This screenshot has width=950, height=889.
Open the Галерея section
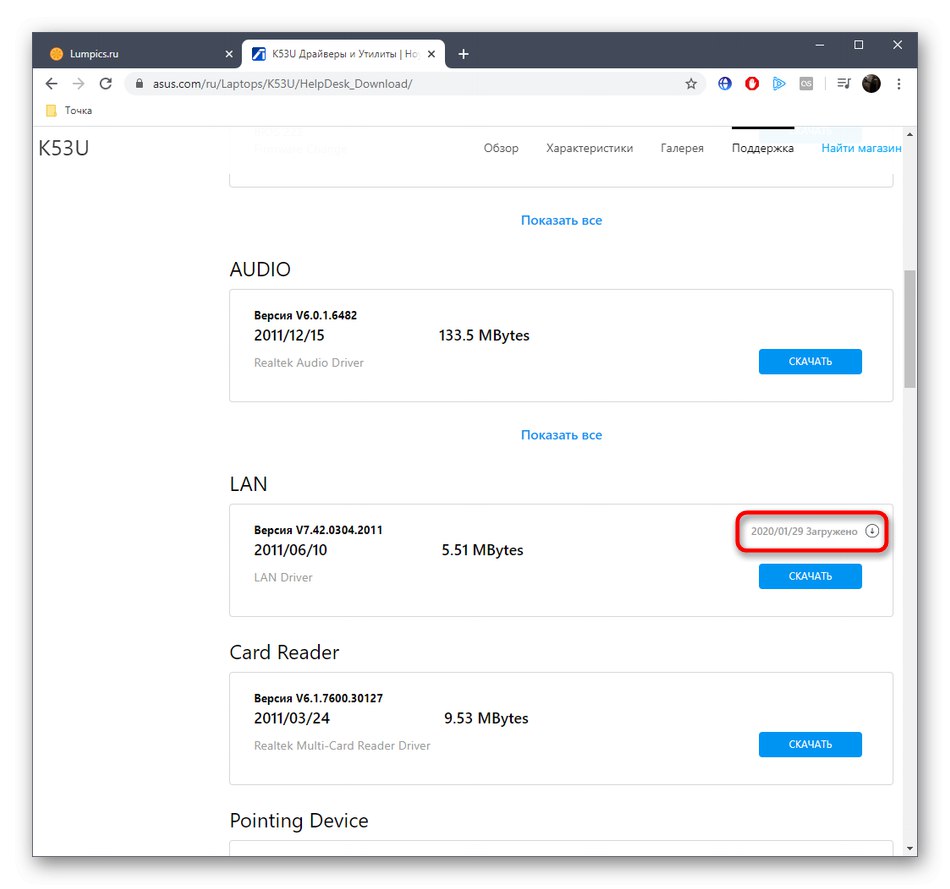coord(682,148)
